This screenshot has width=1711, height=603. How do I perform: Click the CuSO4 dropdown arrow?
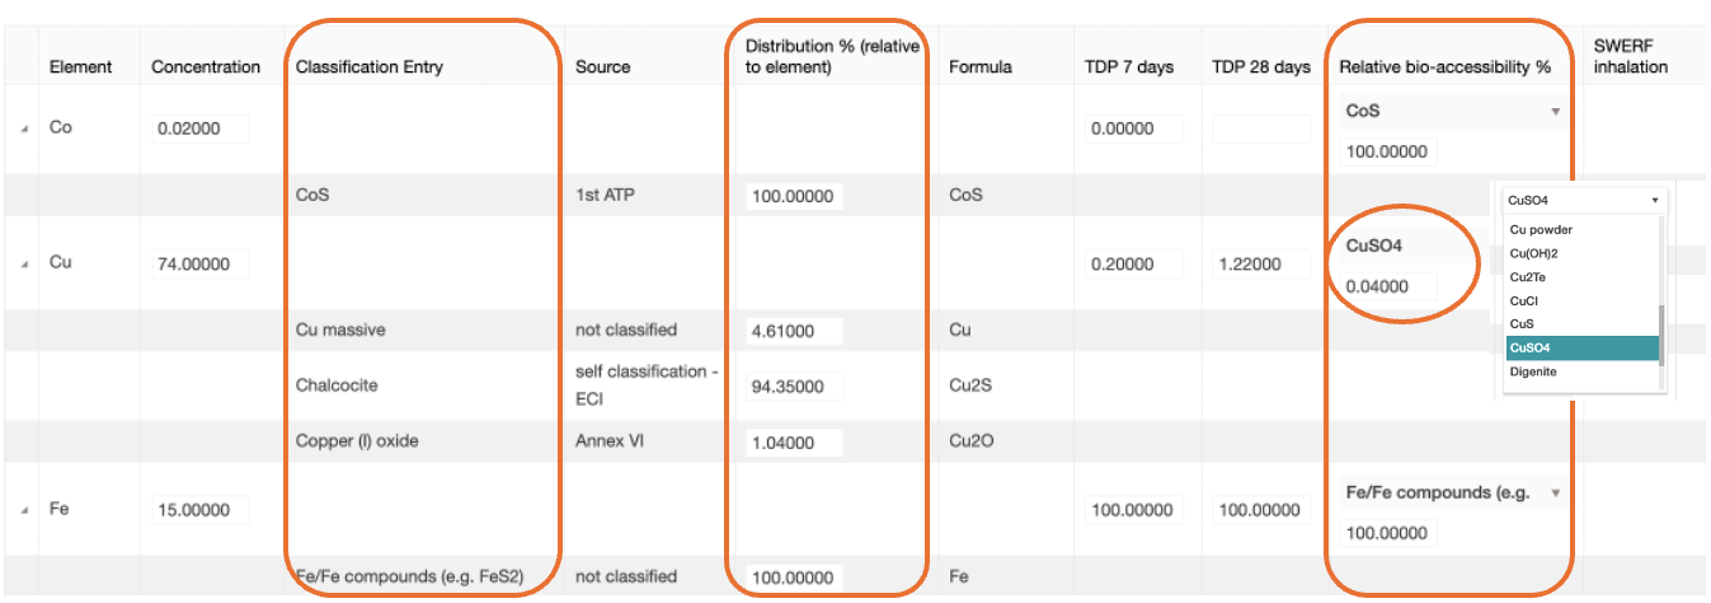pyautogui.click(x=1655, y=200)
